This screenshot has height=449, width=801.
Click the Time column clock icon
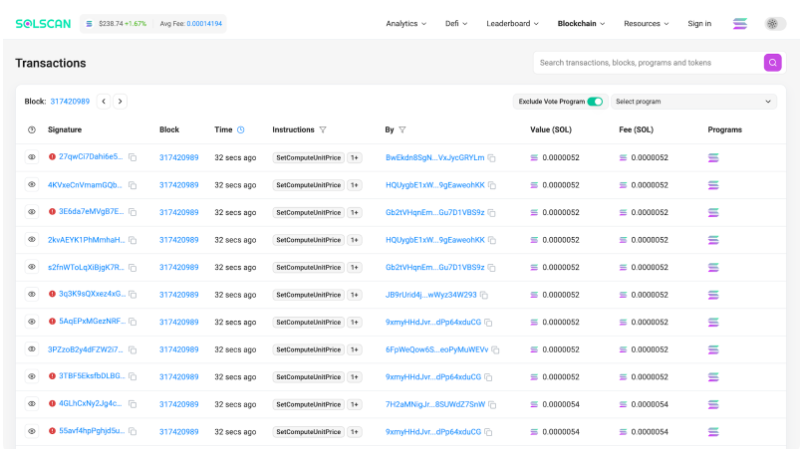coord(241,130)
